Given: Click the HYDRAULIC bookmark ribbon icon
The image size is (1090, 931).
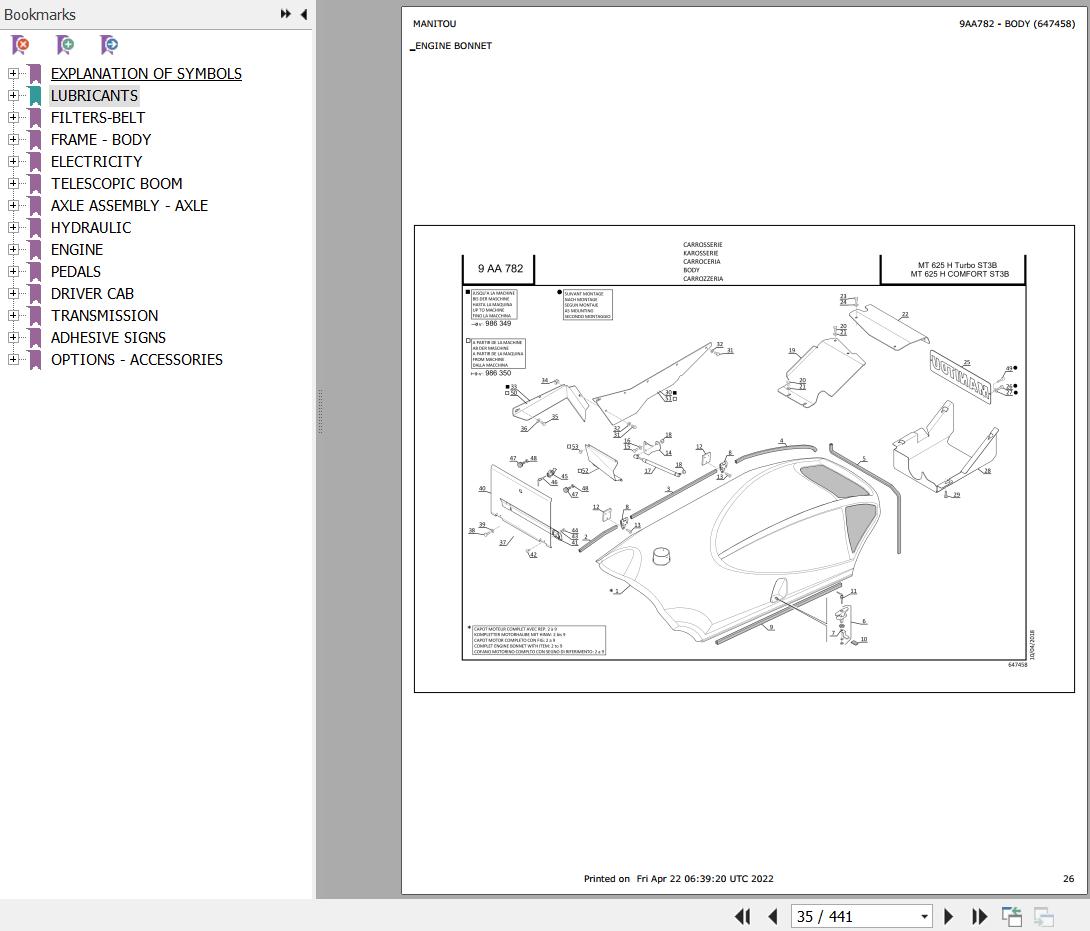Looking at the screenshot, I should (x=35, y=227).
